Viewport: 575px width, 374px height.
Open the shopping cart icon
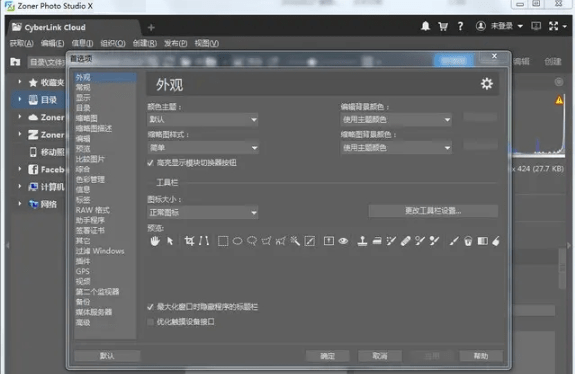[443, 26]
